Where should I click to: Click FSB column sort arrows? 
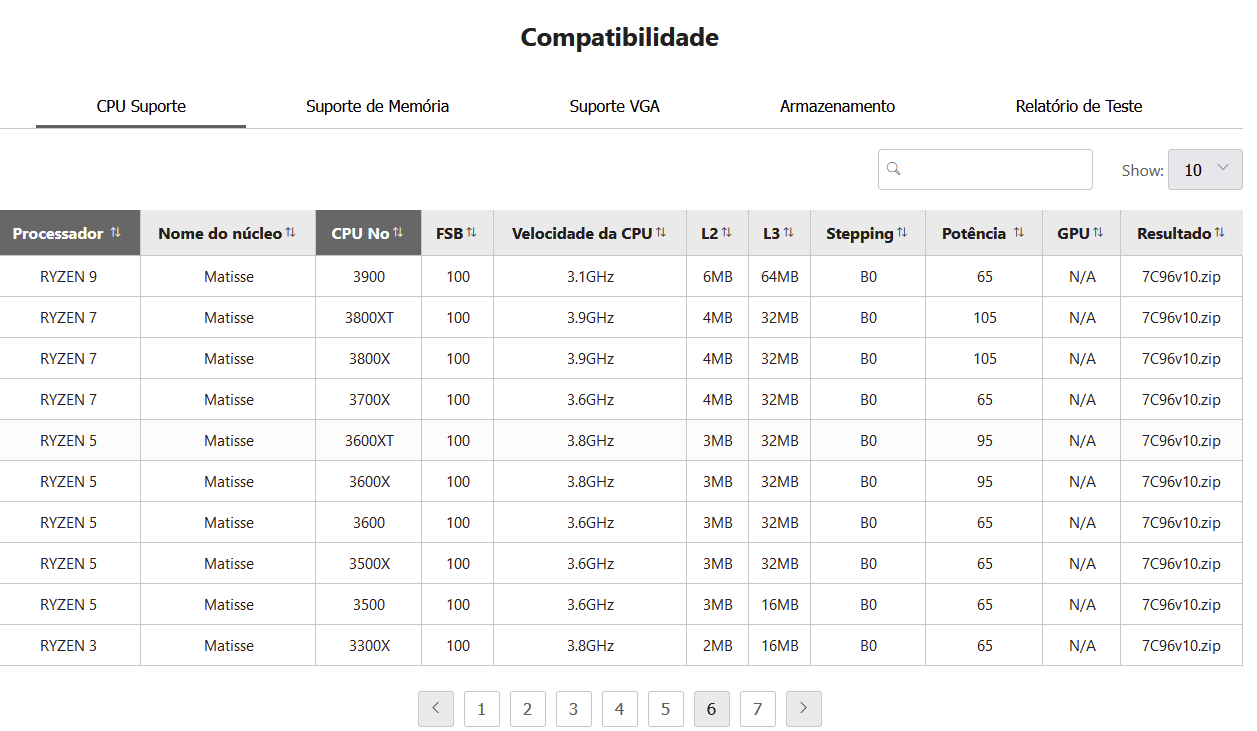coord(472,232)
